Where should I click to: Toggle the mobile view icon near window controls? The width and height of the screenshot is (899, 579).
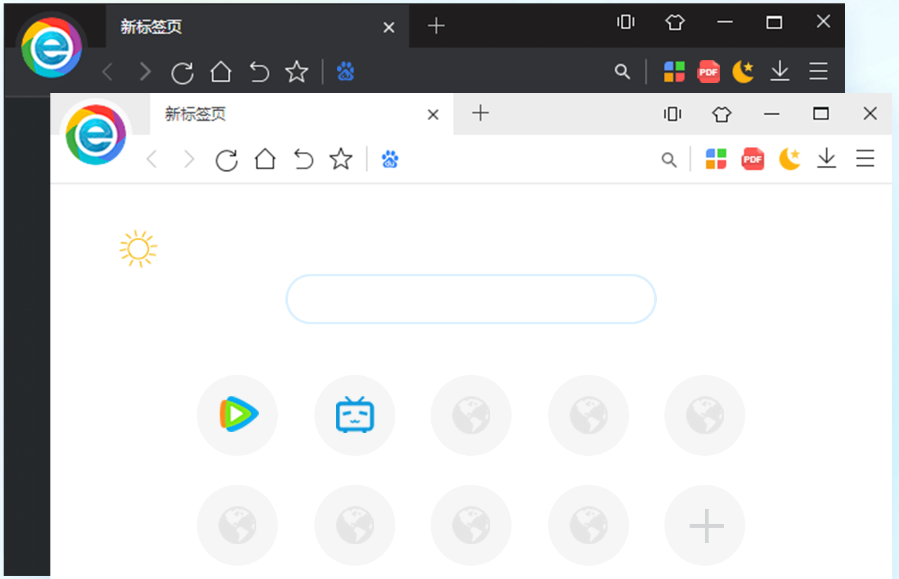671,114
